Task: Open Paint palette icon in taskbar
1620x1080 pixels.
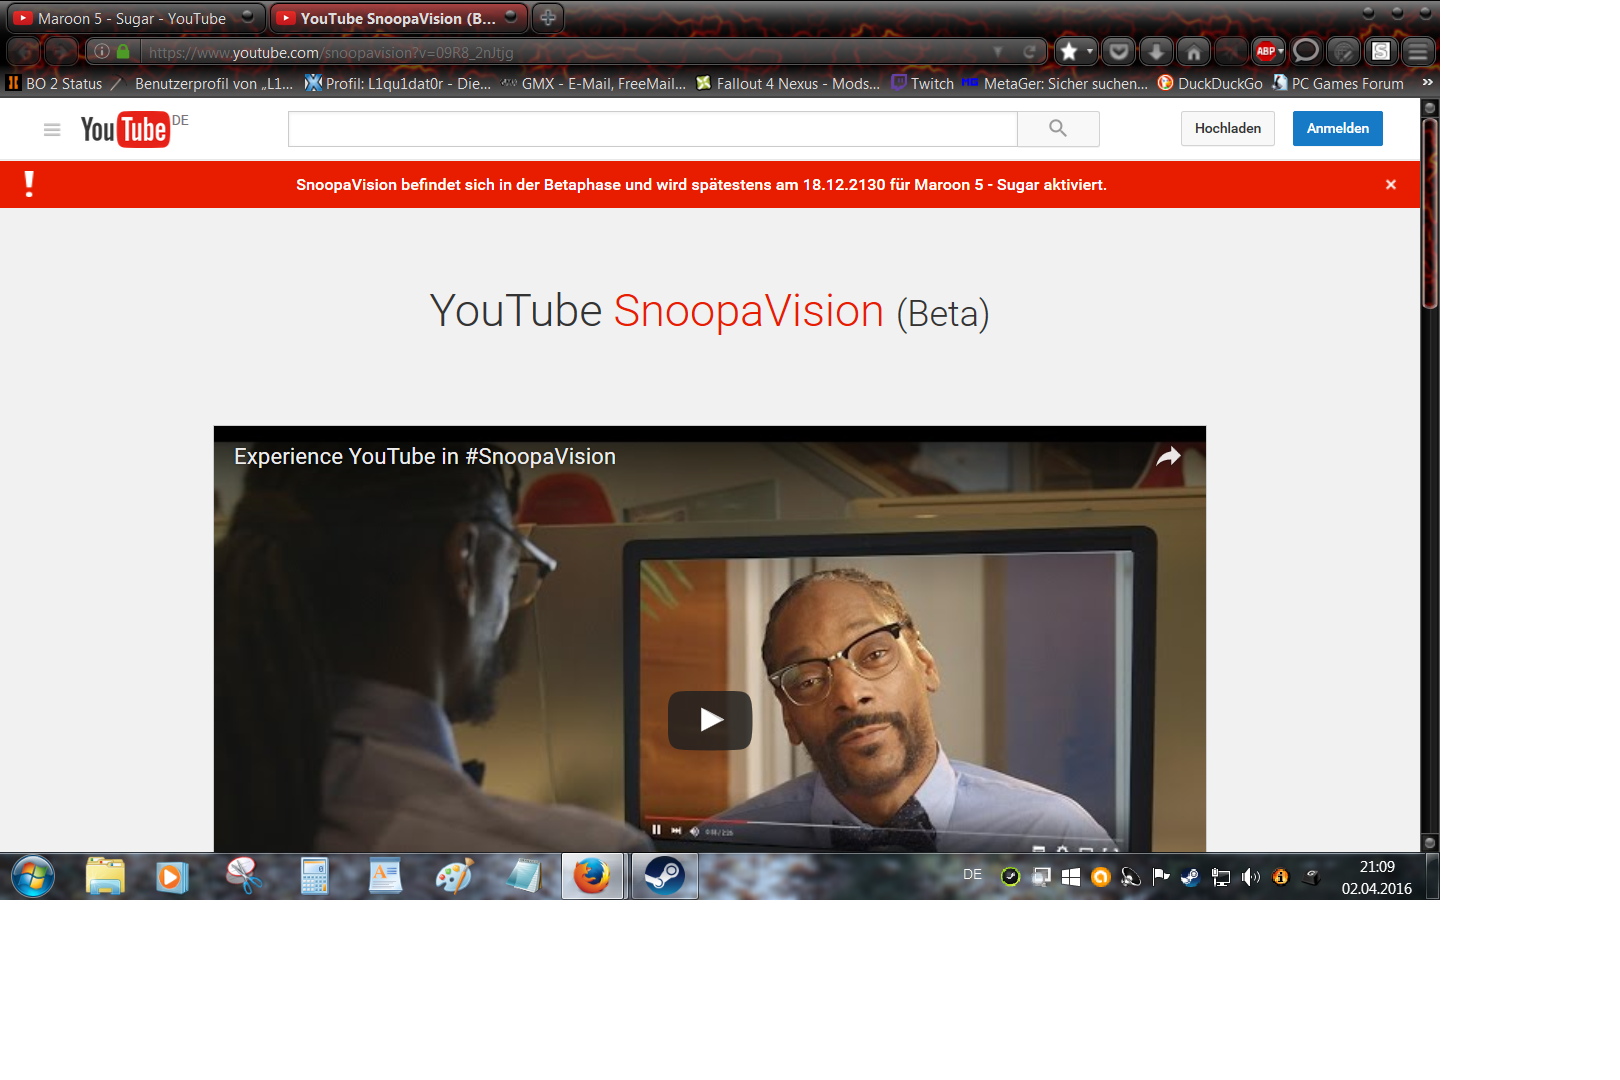Action: pyautogui.click(x=454, y=877)
